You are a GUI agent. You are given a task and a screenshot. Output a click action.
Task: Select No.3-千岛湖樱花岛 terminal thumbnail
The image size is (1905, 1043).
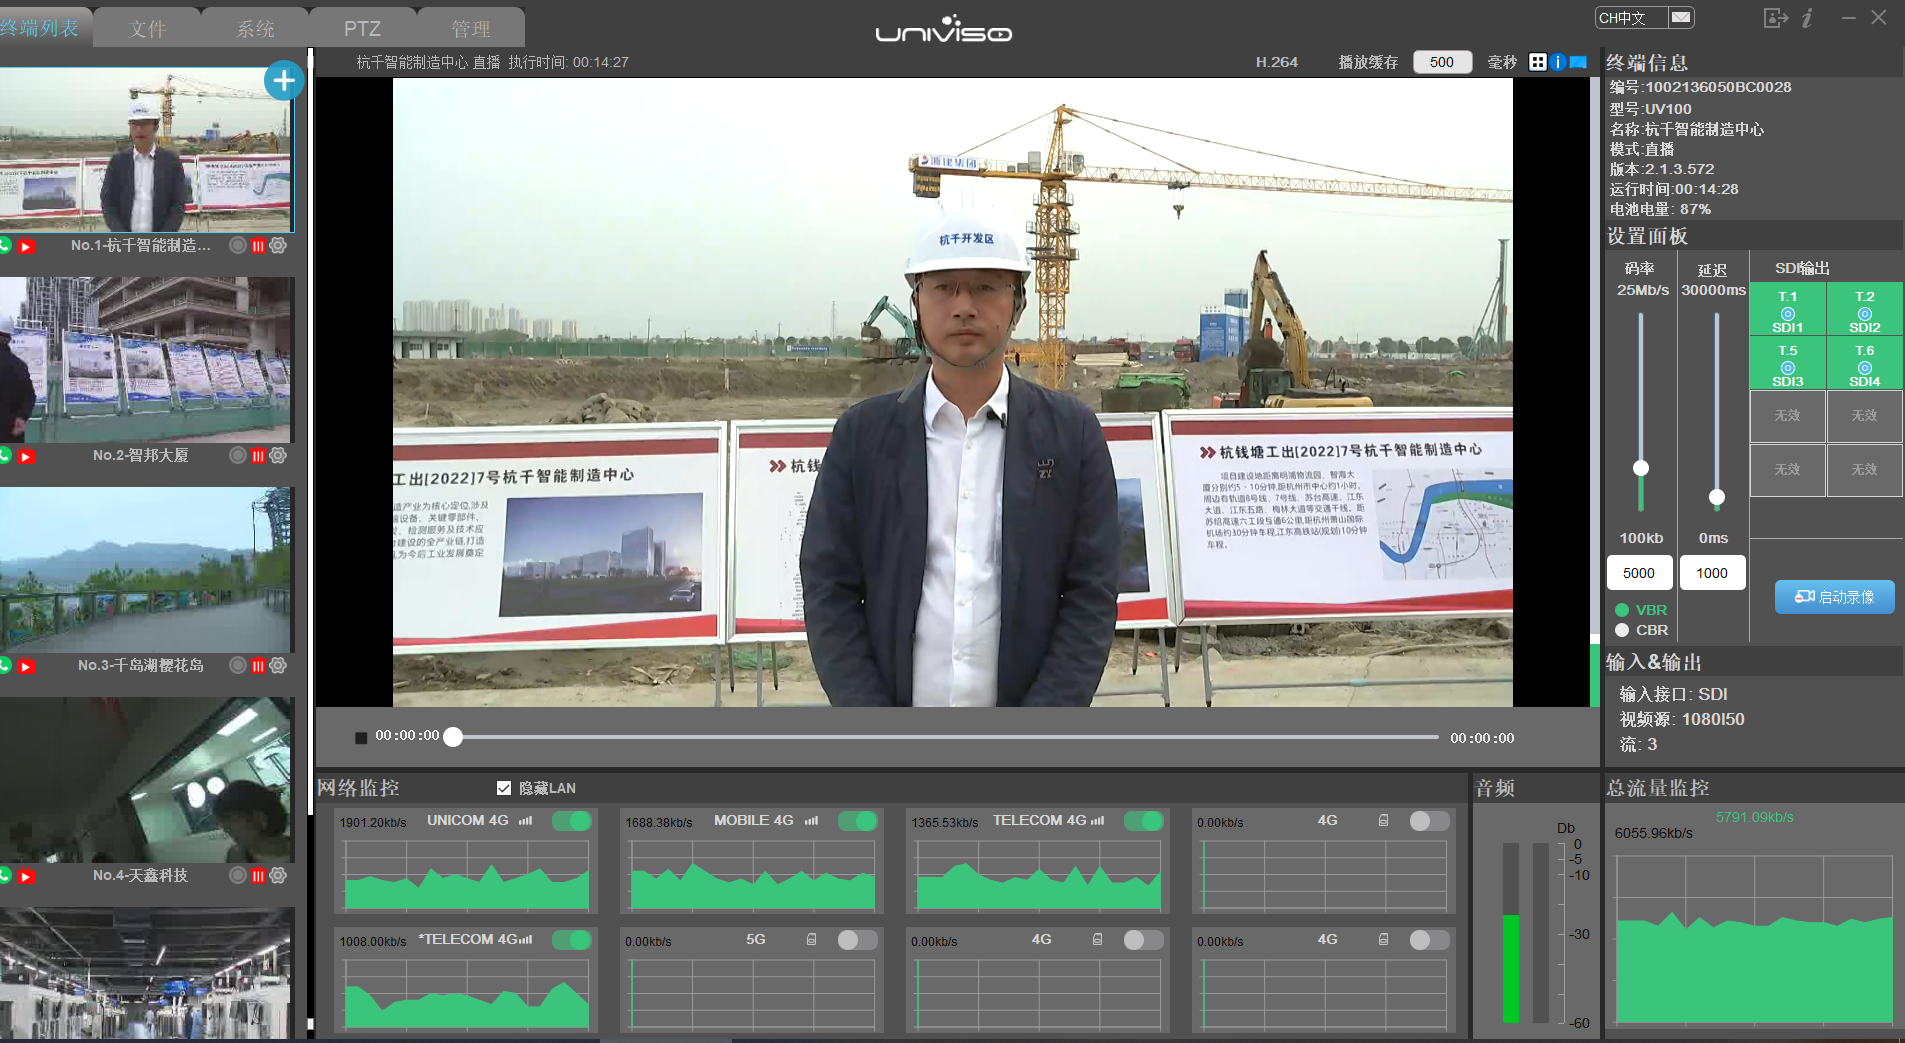point(146,570)
